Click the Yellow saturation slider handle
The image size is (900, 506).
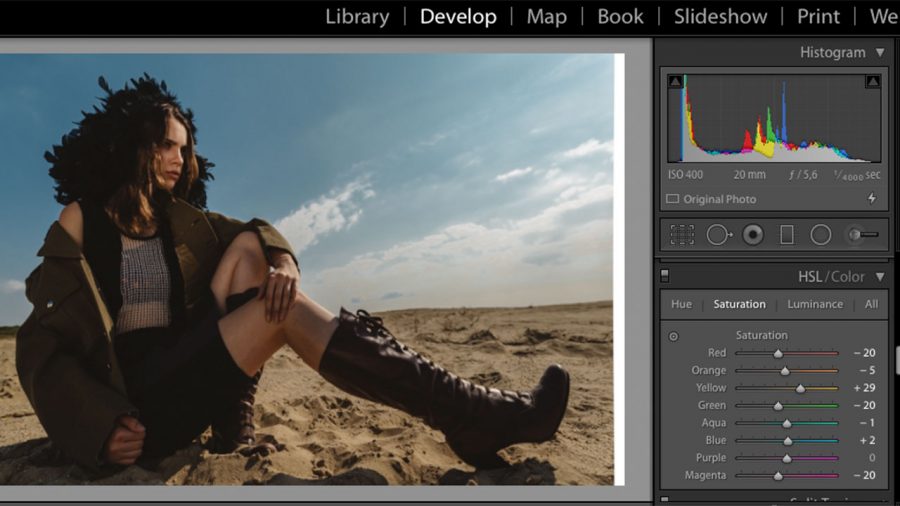point(800,388)
